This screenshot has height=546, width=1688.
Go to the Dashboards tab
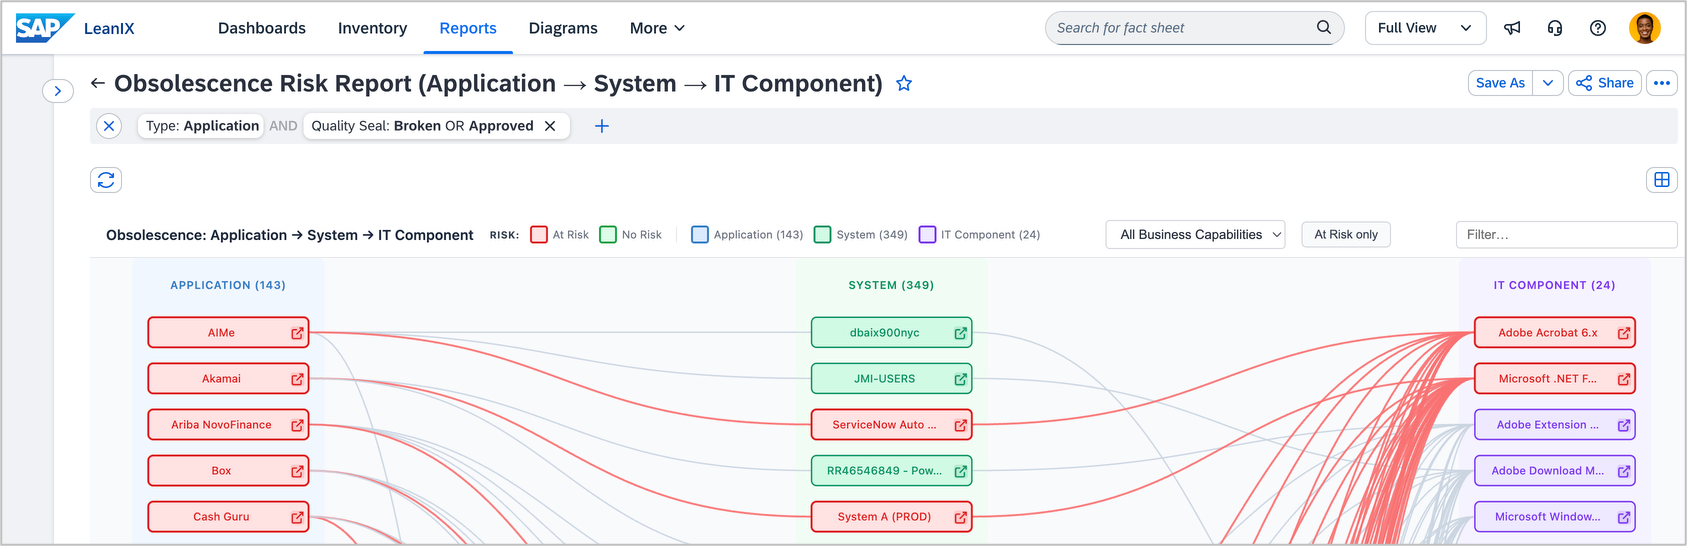262,28
